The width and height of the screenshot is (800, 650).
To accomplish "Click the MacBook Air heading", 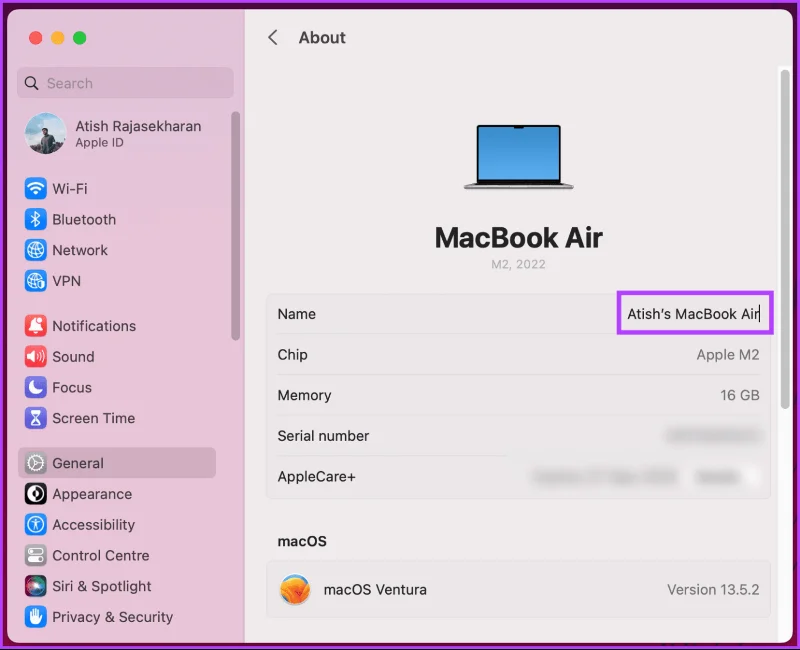I will (x=518, y=238).
